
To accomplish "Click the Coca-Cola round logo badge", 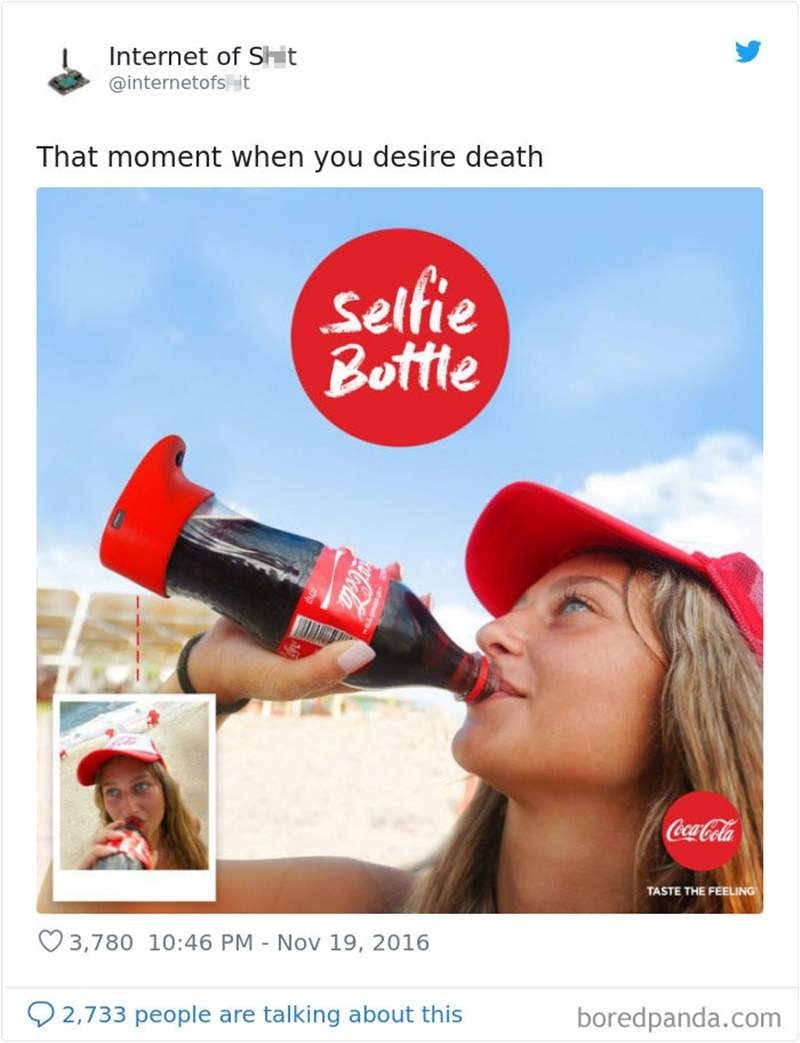I will pos(702,830).
